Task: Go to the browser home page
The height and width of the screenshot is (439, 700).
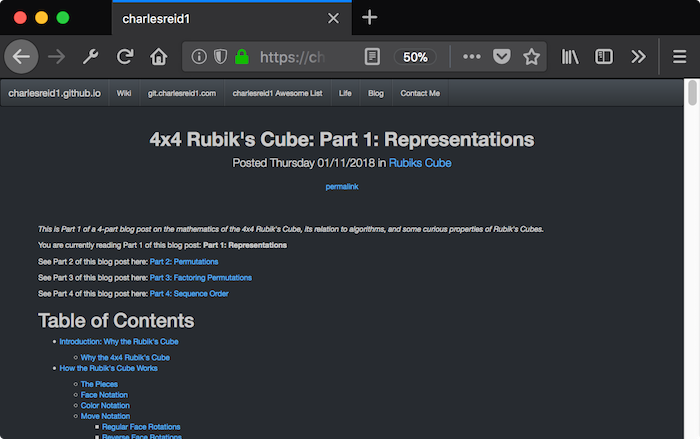Action: (158, 57)
